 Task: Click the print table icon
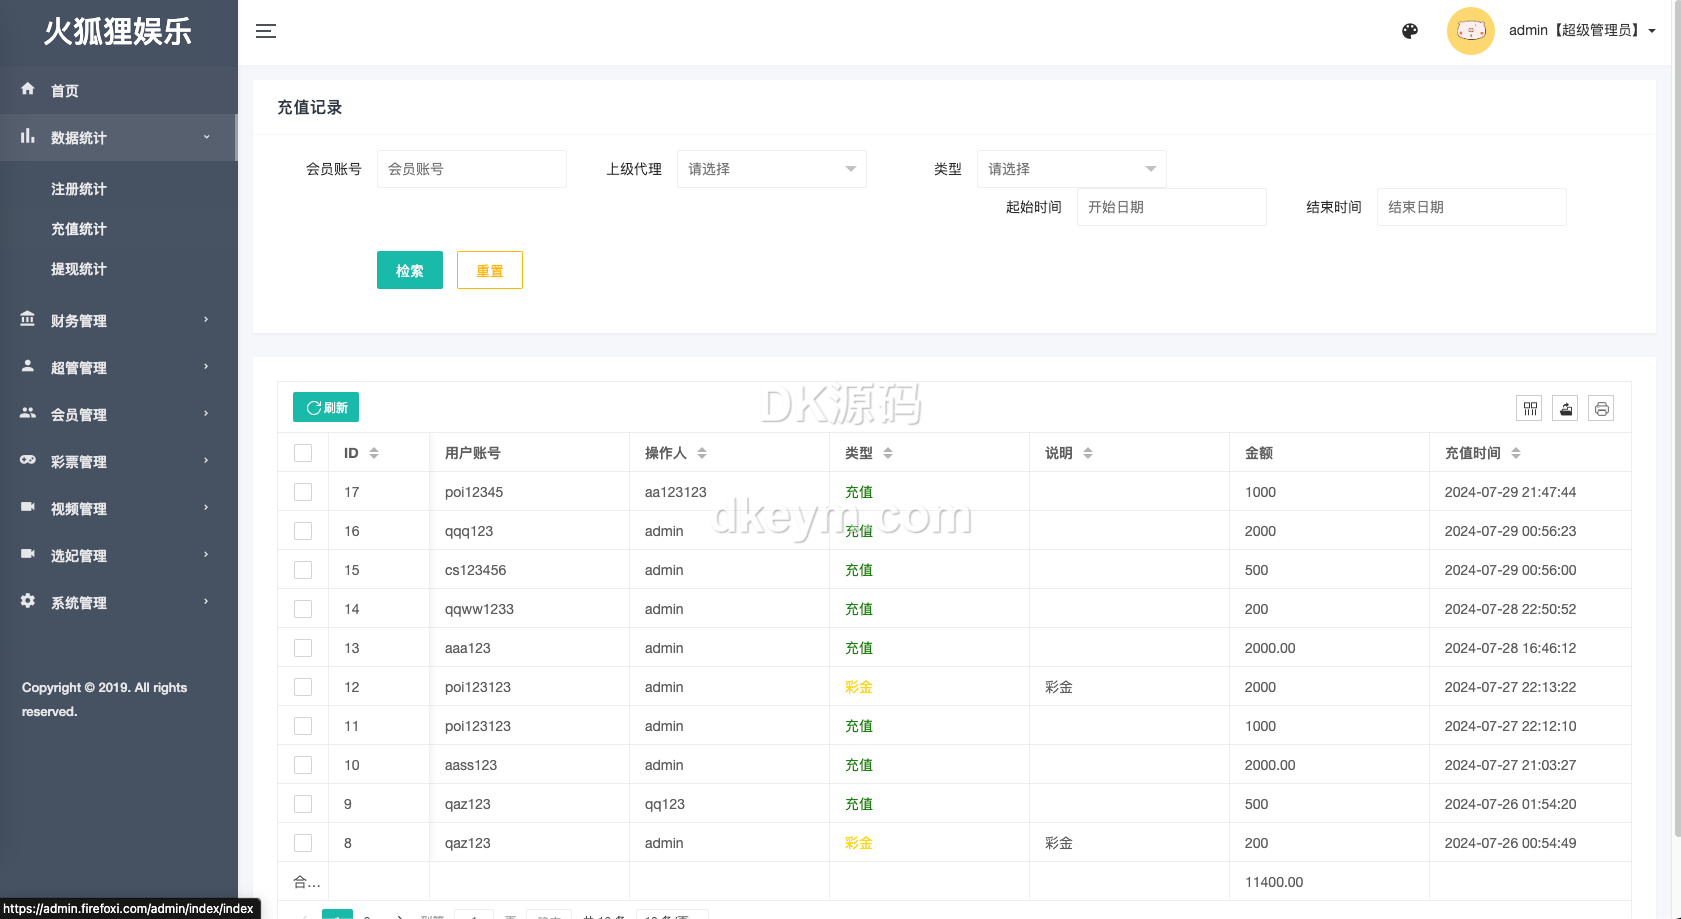[x=1601, y=408]
